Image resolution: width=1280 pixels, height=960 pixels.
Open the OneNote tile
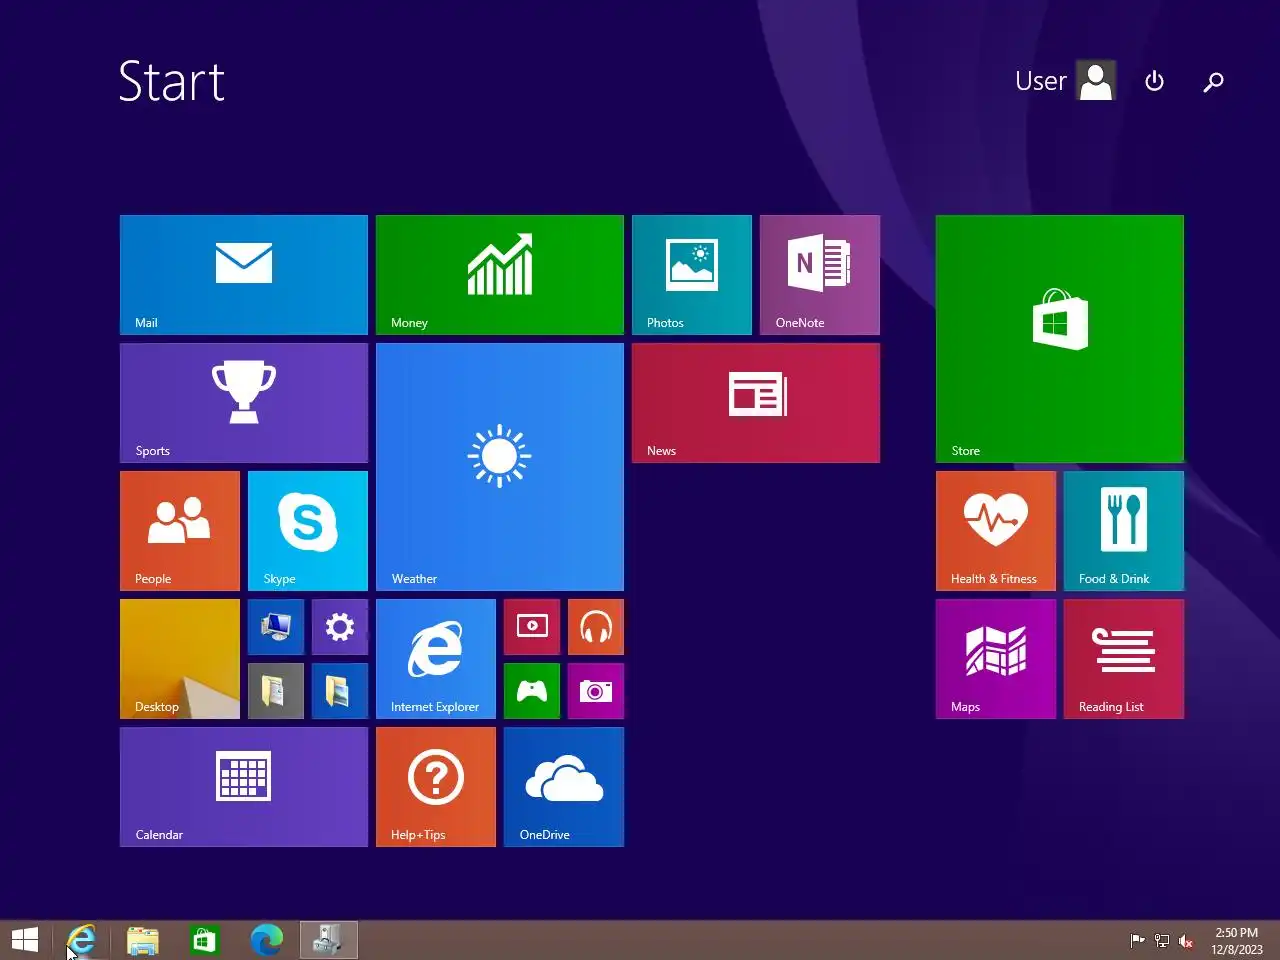(820, 275)
